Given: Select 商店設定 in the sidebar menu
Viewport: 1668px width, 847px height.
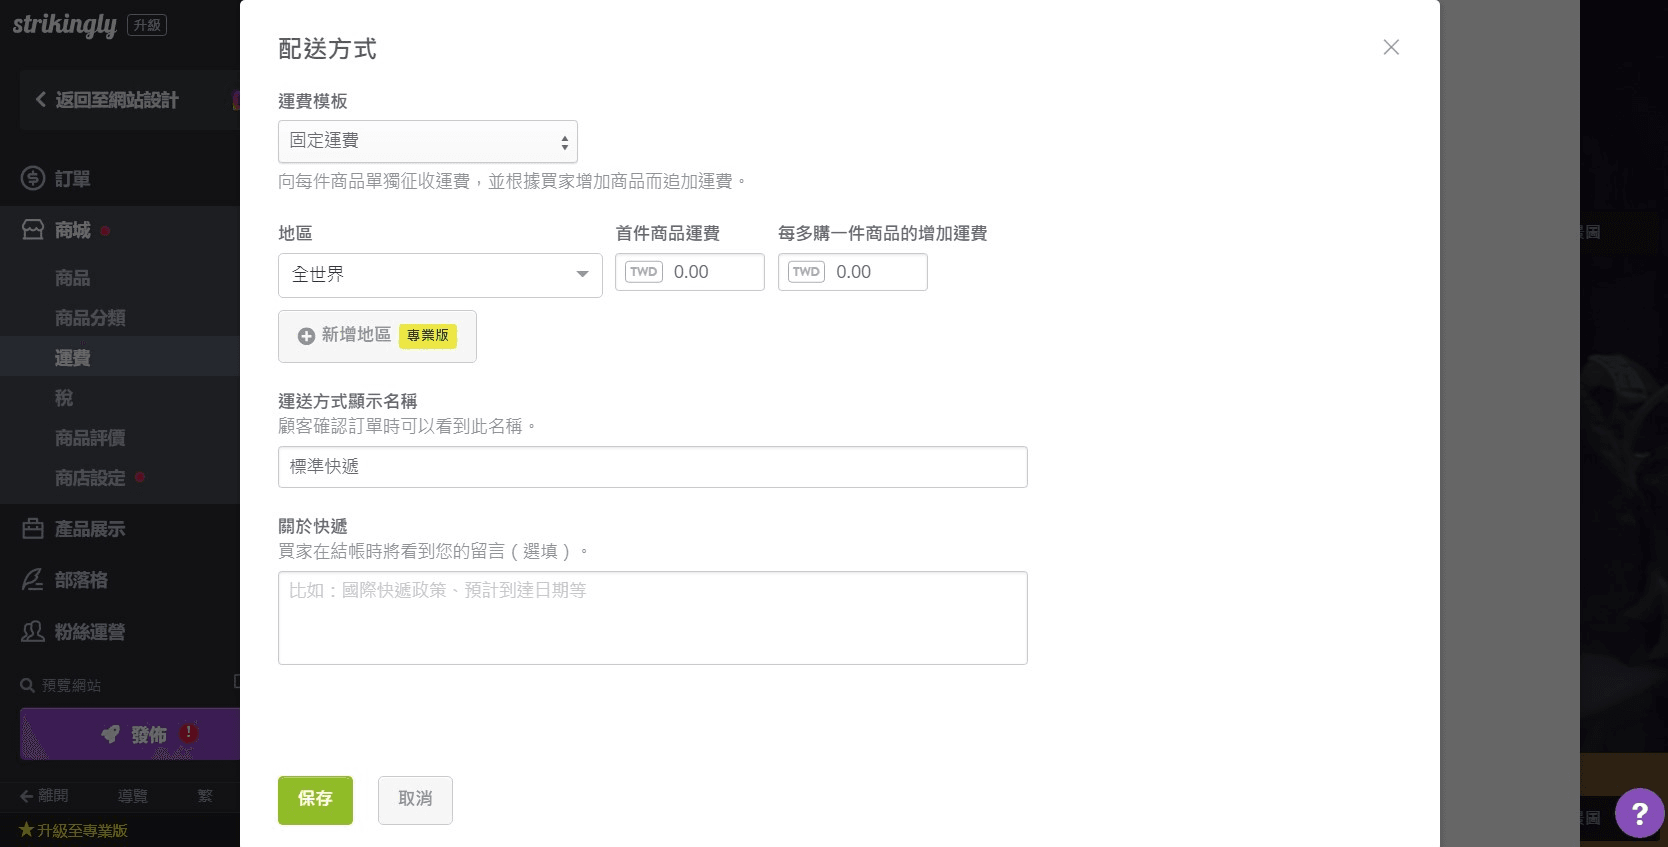Looking at the screenshot, I should (x=90, y=478).
